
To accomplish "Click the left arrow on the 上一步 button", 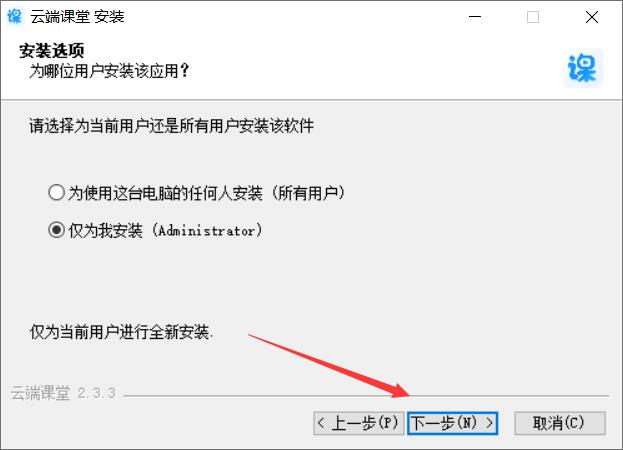I will point(321,423).
